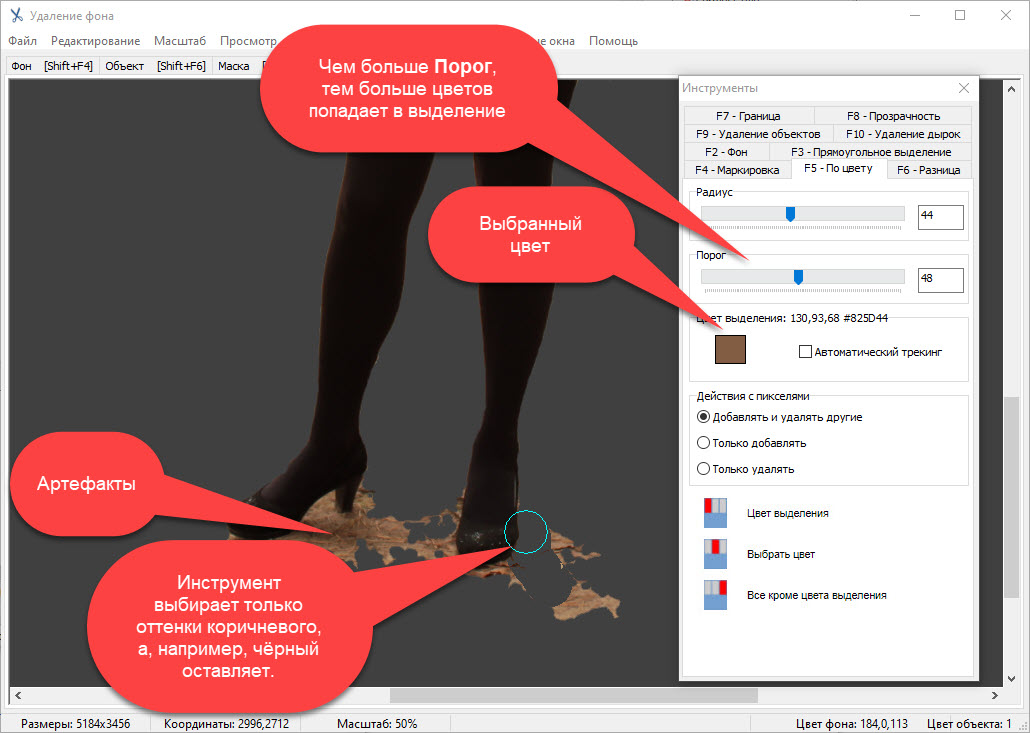
Task: Click the Порог slider handle
Action: 798,277
